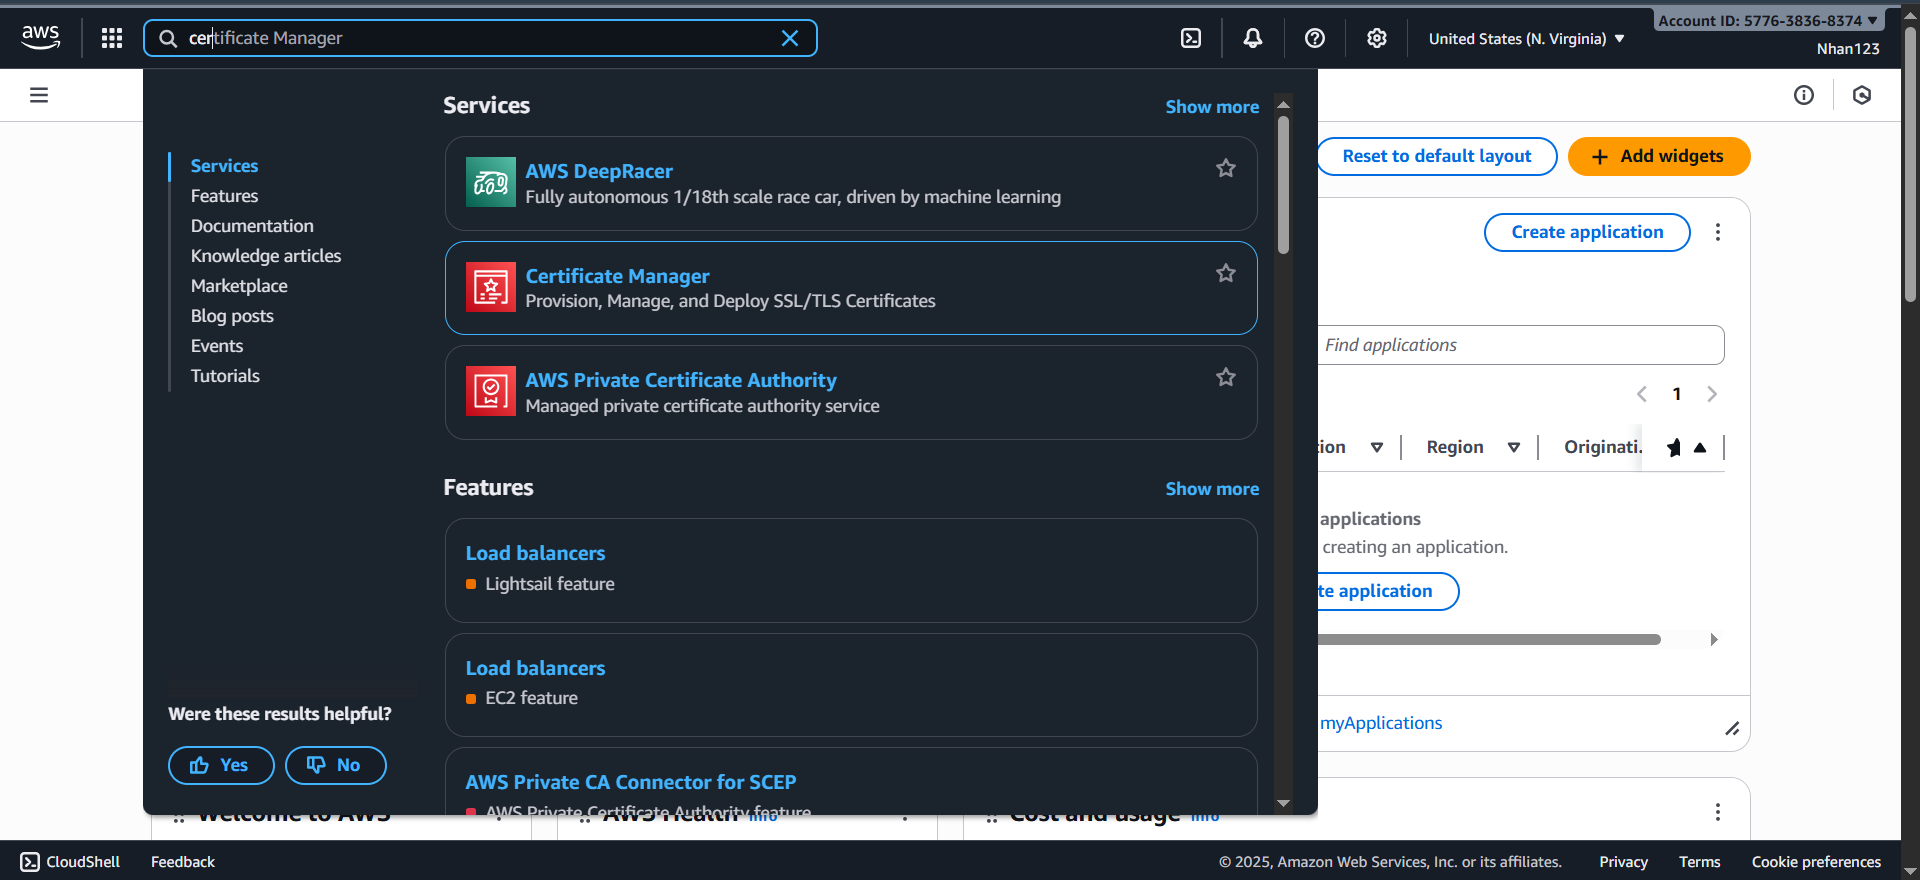This screenshot has height=880, width=1920.
Task: Select Documentation filter in search sidebar
Action: tap(252, 226)
